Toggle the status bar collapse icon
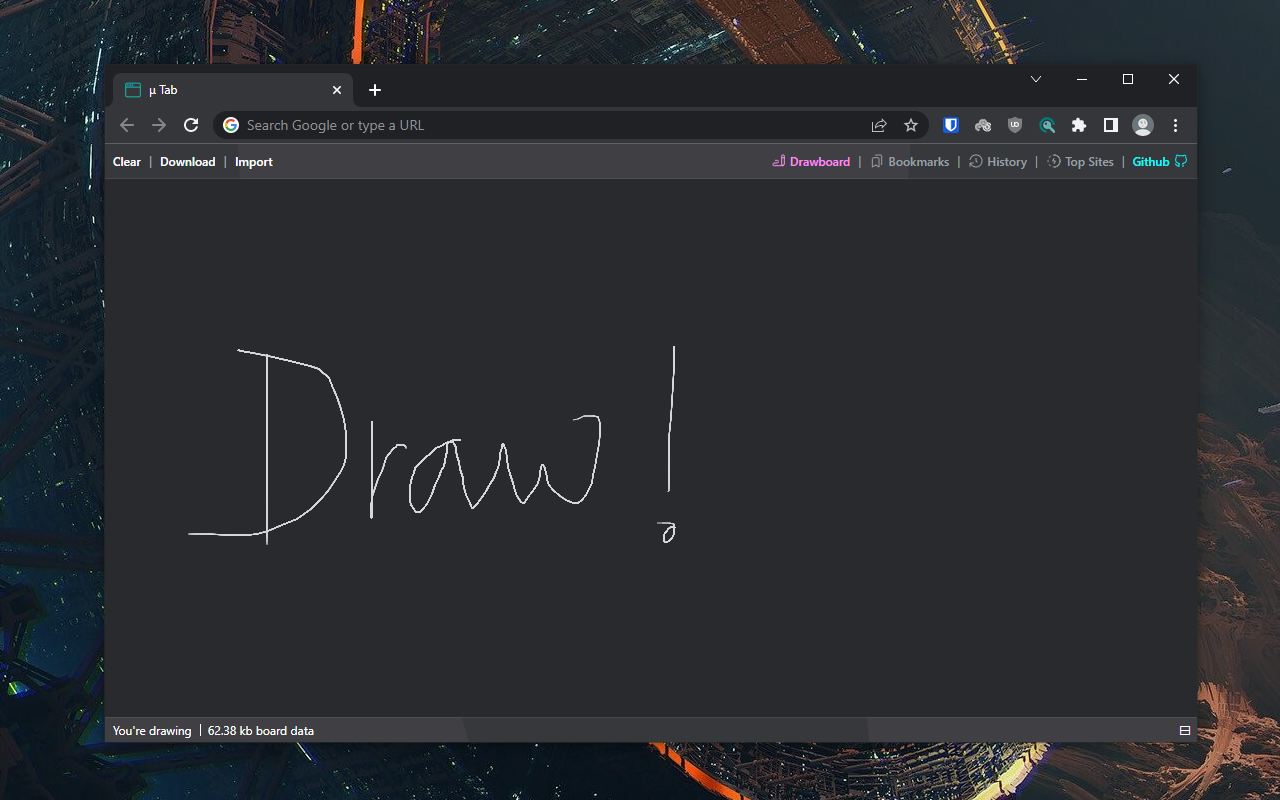 [1185, 731]
